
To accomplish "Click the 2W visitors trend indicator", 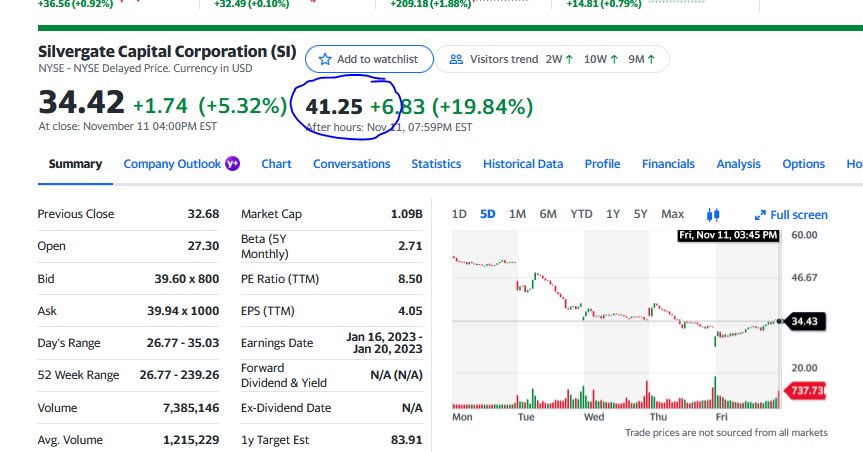I will [x=559, y=59].
